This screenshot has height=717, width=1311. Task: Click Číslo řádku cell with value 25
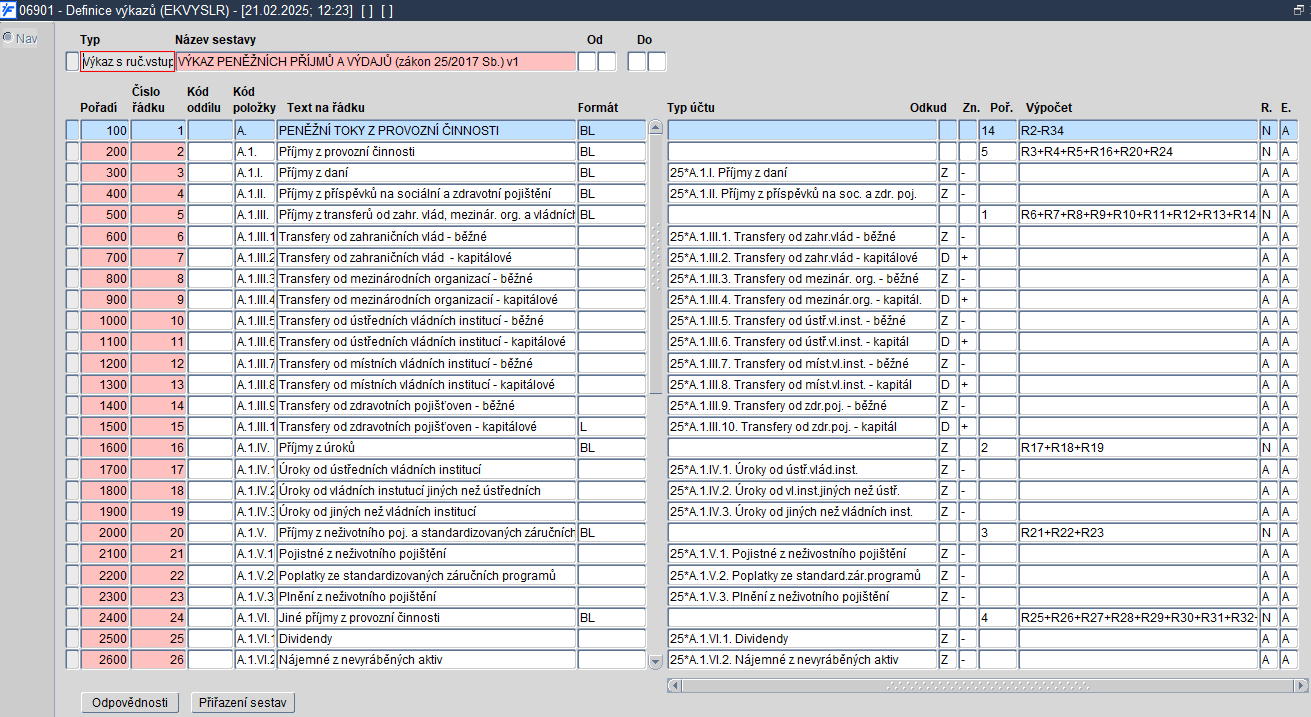[x=158, y=639]
